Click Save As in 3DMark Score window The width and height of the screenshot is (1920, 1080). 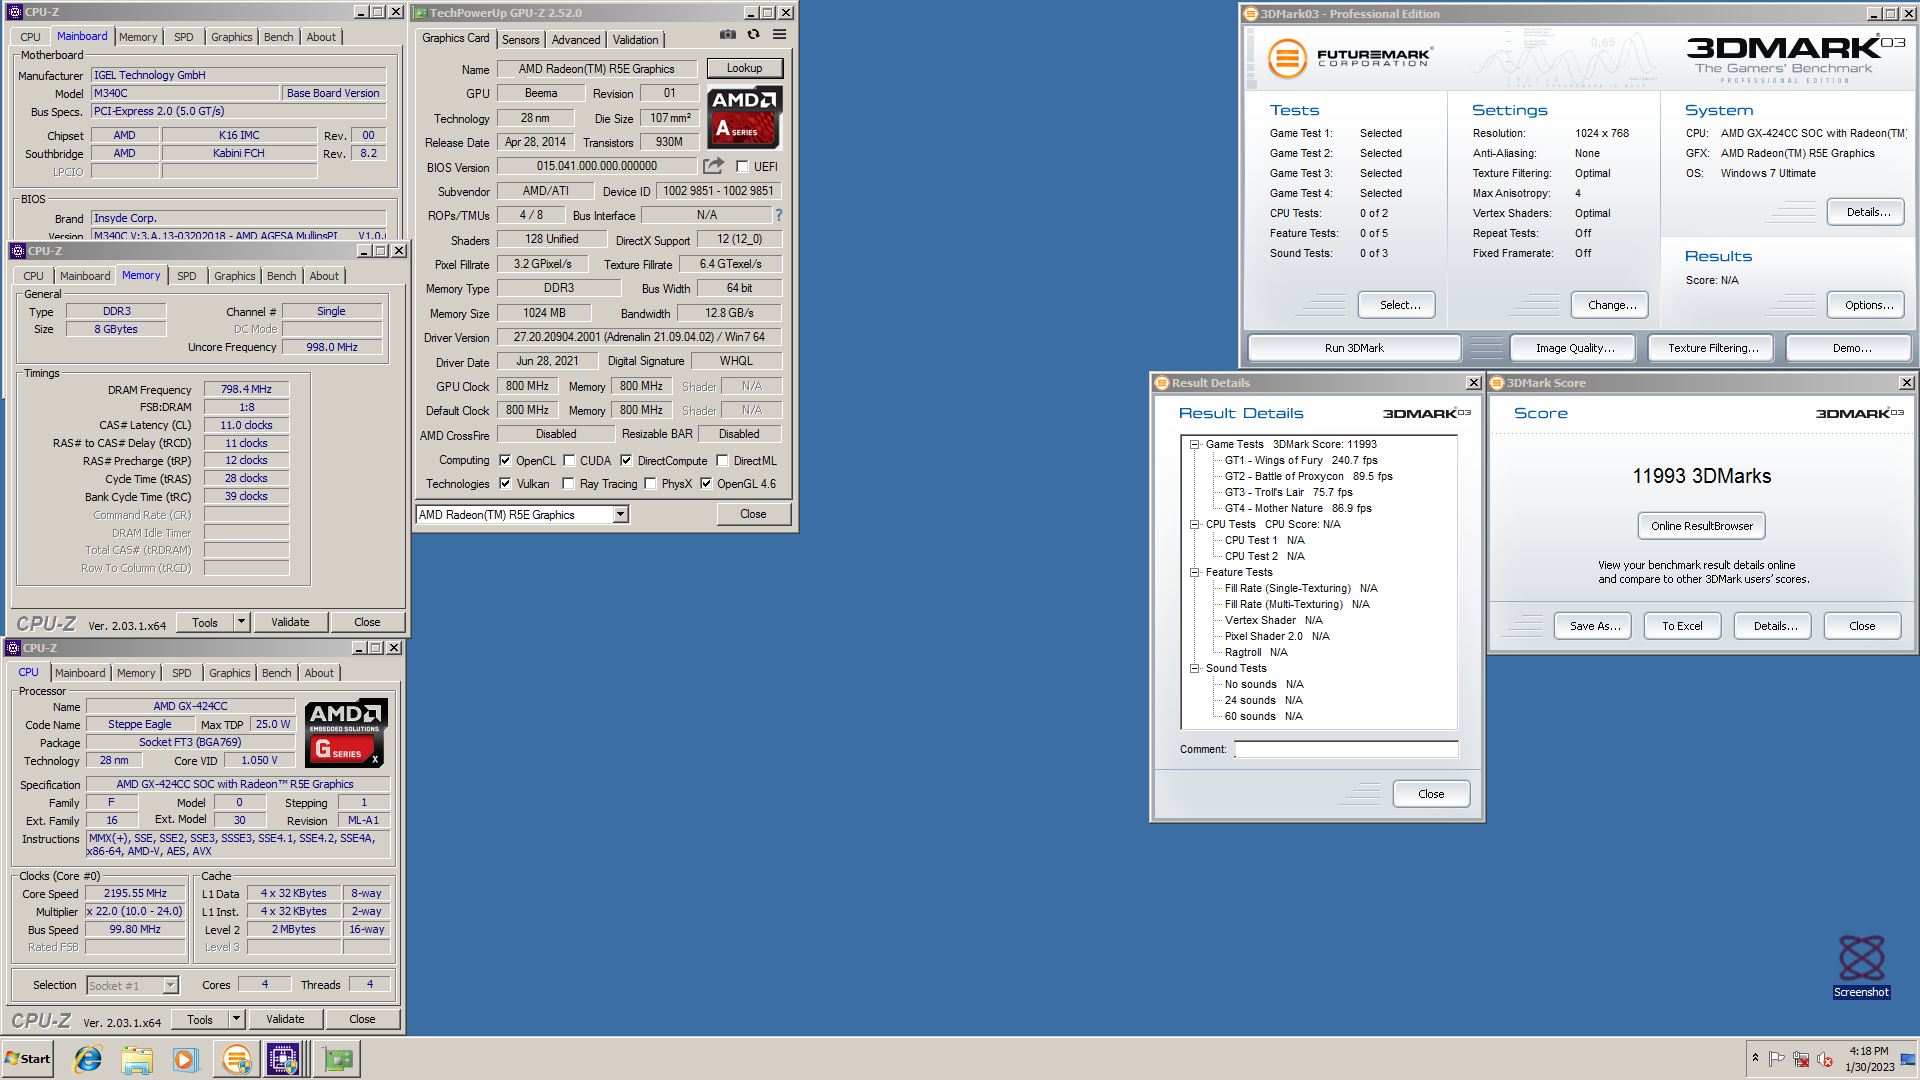pos(1594,626)
